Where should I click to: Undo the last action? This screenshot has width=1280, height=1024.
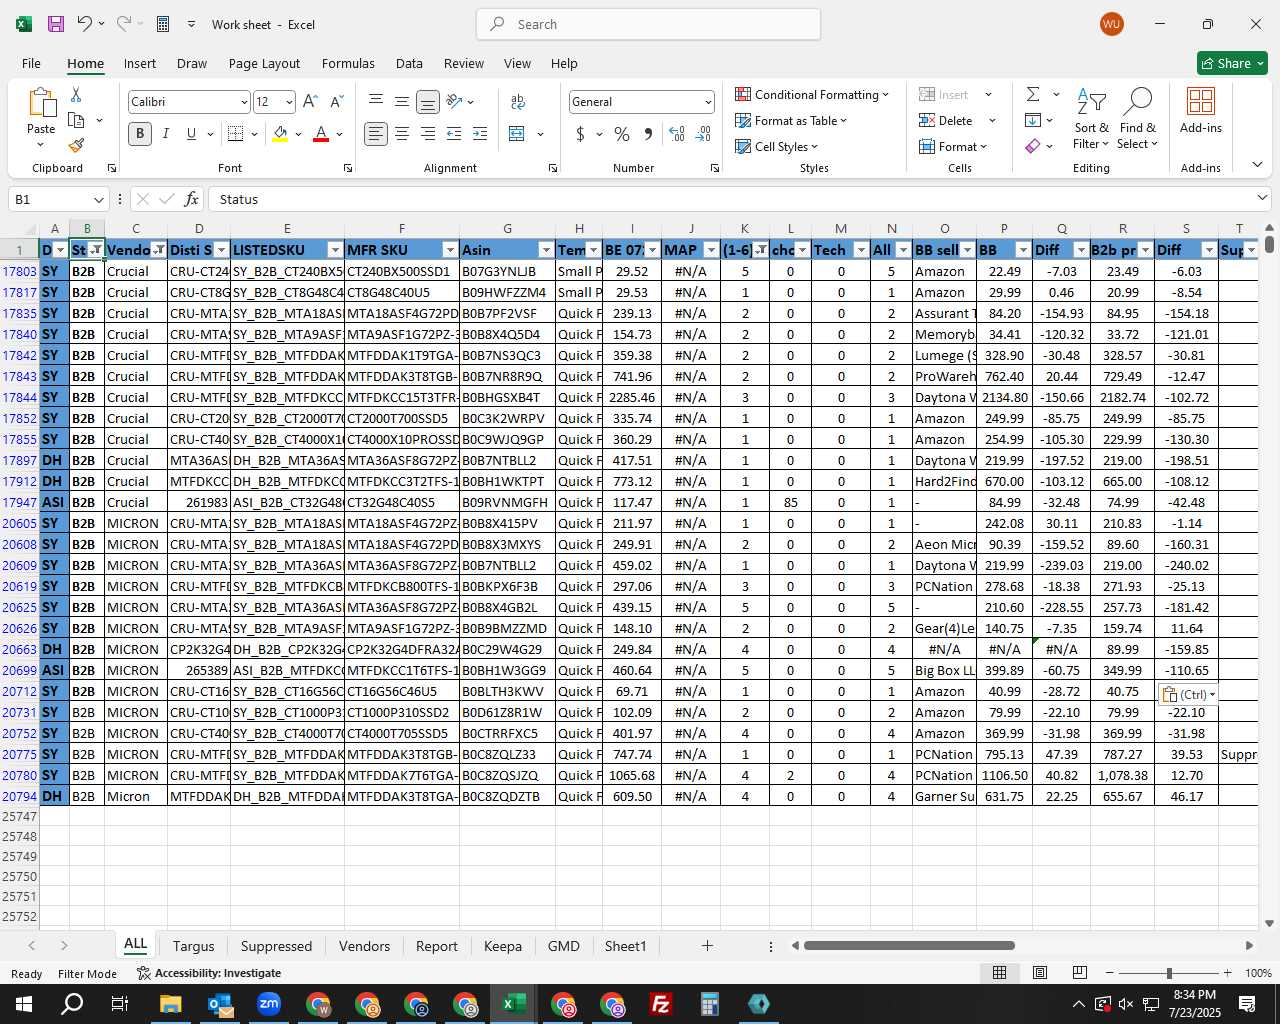pos(85,24)
